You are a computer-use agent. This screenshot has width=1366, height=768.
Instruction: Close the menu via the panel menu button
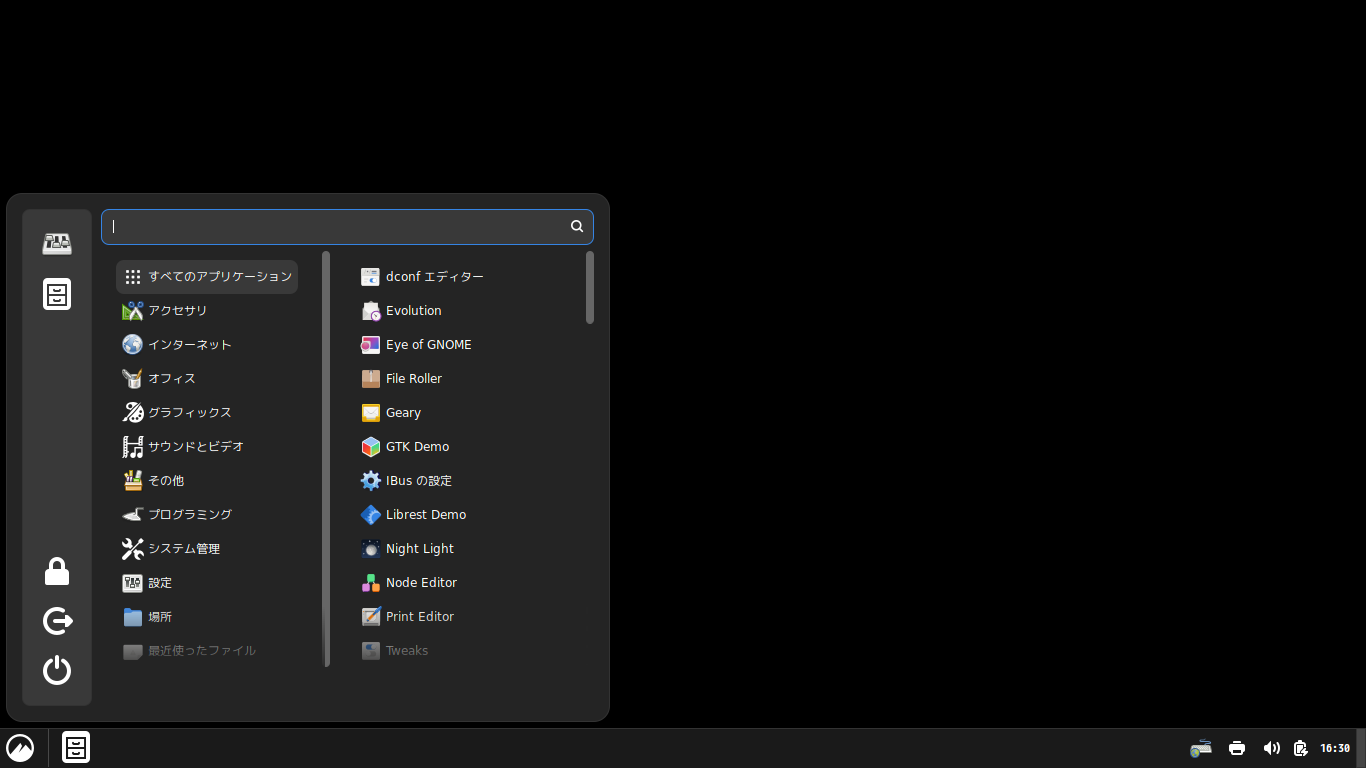[x=20, y=748]
